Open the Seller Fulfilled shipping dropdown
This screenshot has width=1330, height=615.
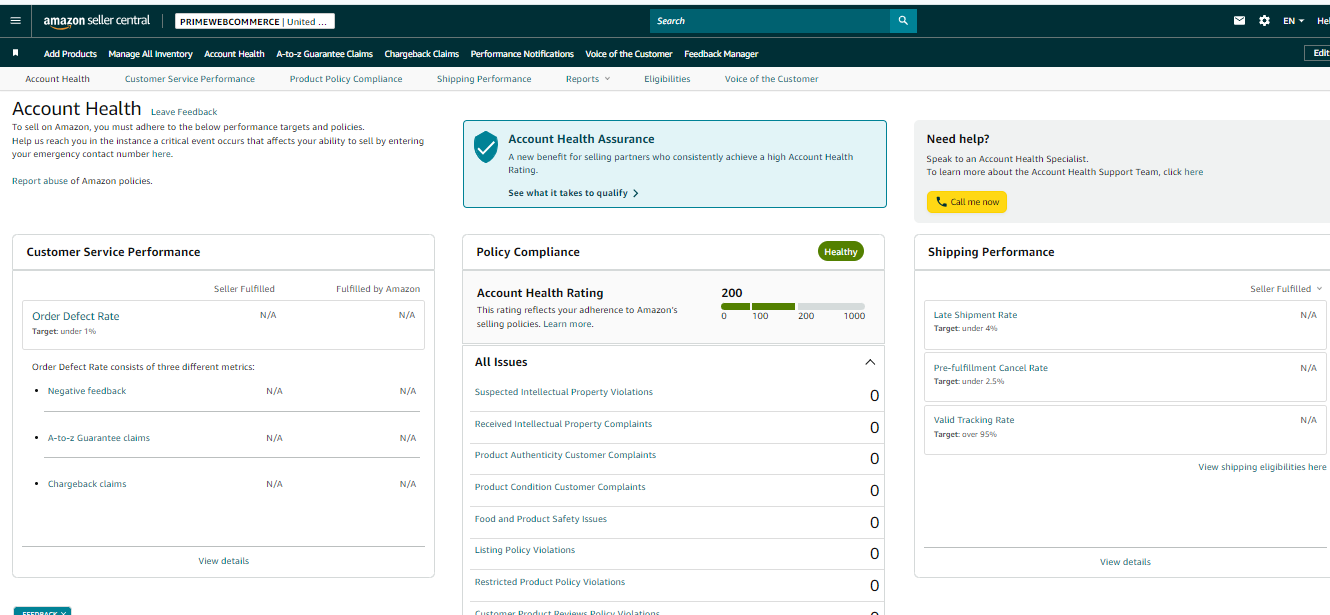[1286, 289]
